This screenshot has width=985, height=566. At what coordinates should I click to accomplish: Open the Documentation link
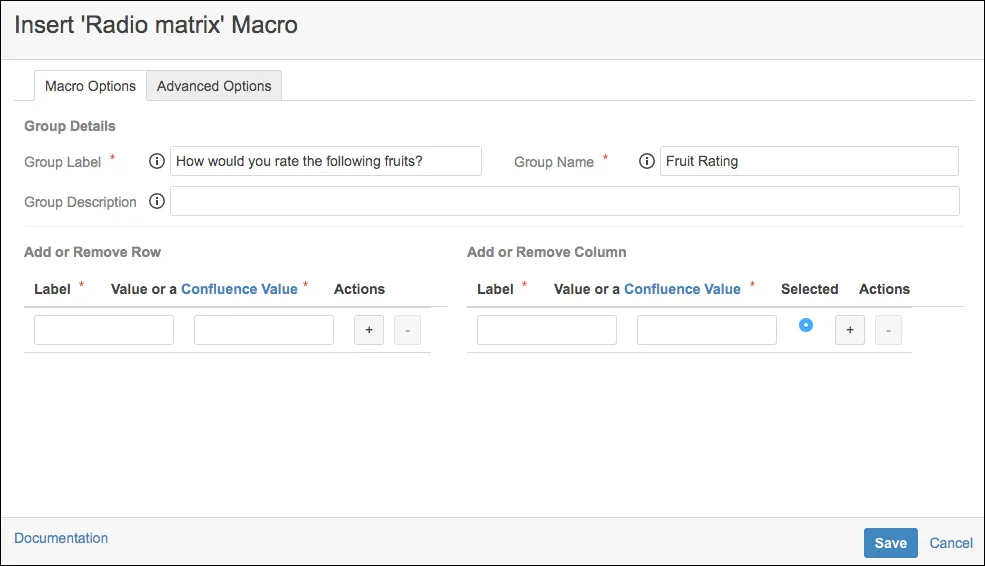click(x=61, y=538)
